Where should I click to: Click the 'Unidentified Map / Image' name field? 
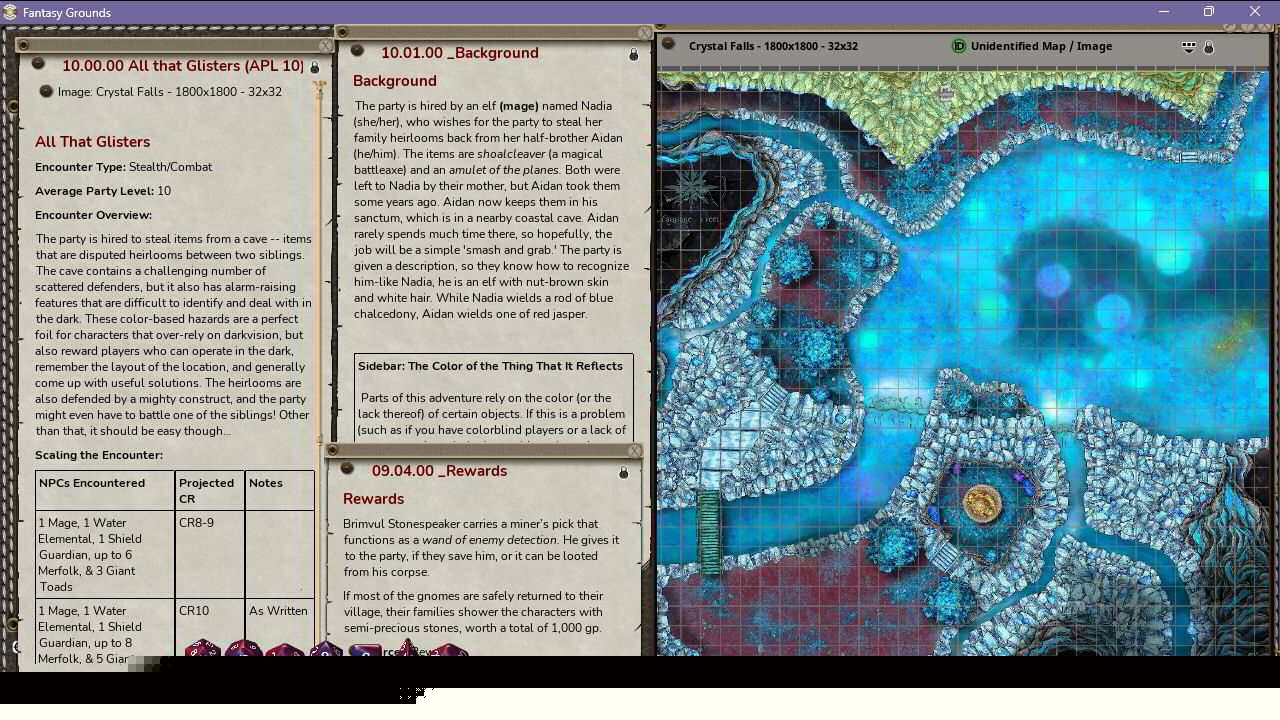click(1041, 46)
